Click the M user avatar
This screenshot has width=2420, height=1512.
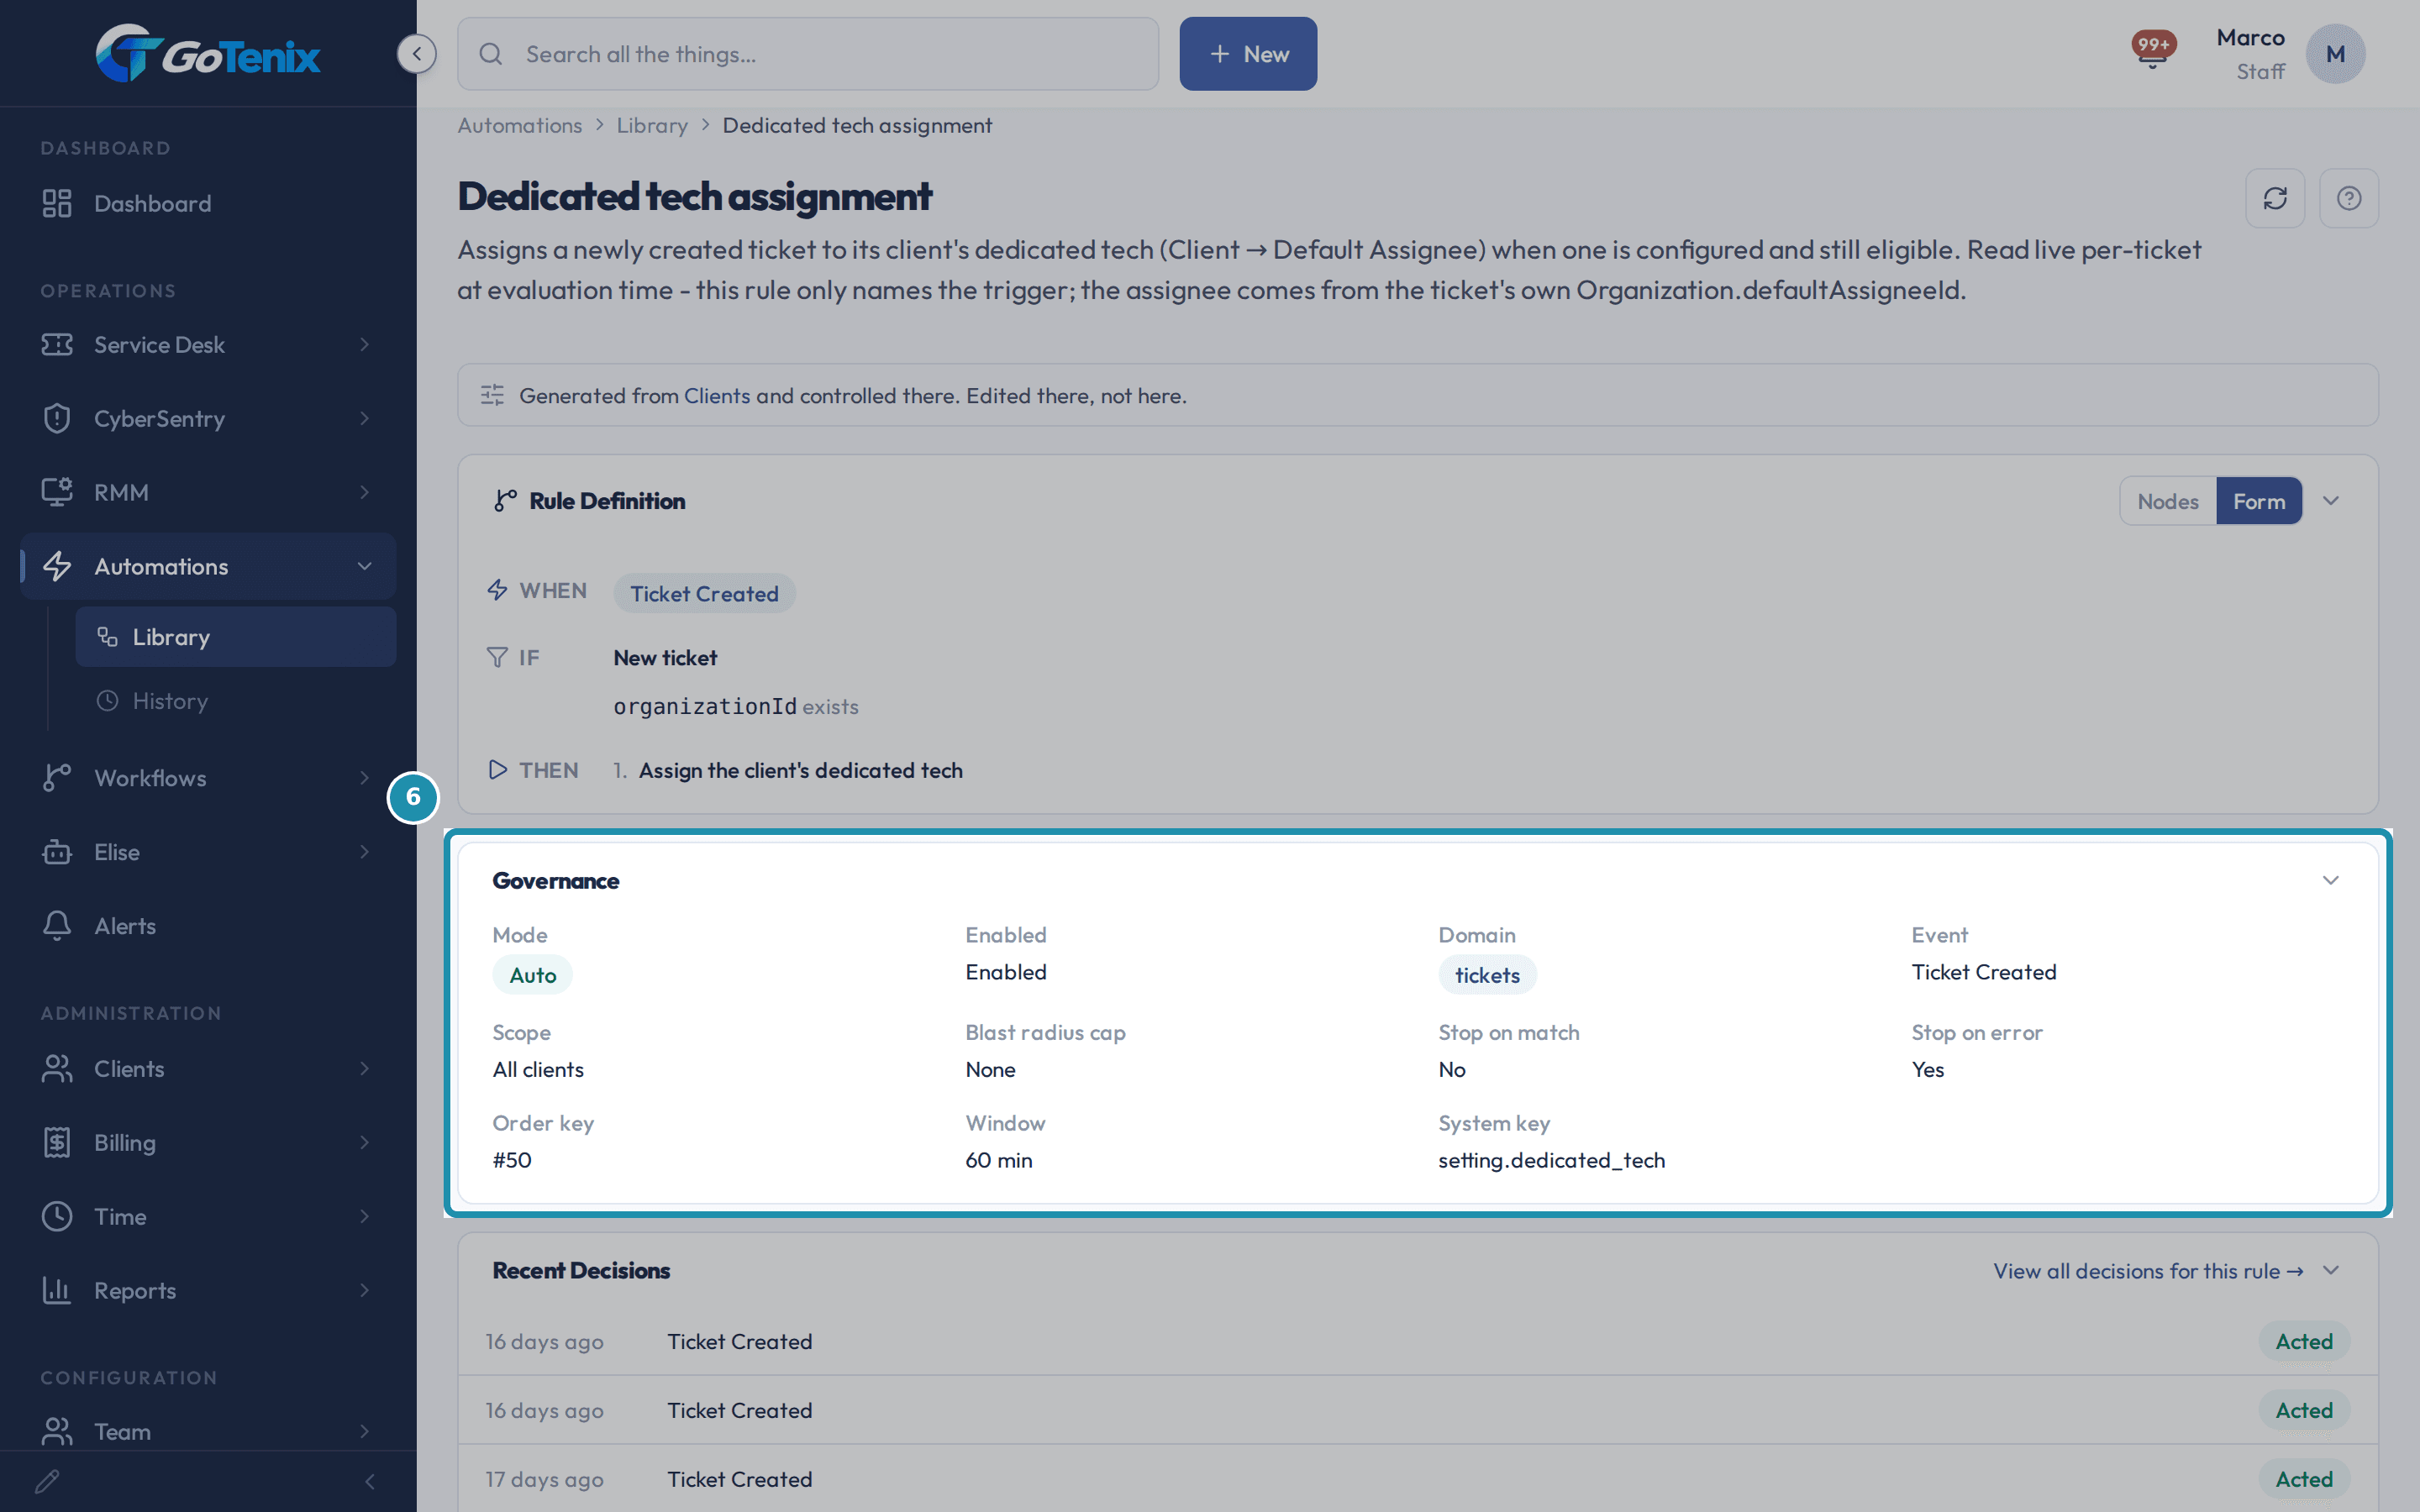point(2335,54)
